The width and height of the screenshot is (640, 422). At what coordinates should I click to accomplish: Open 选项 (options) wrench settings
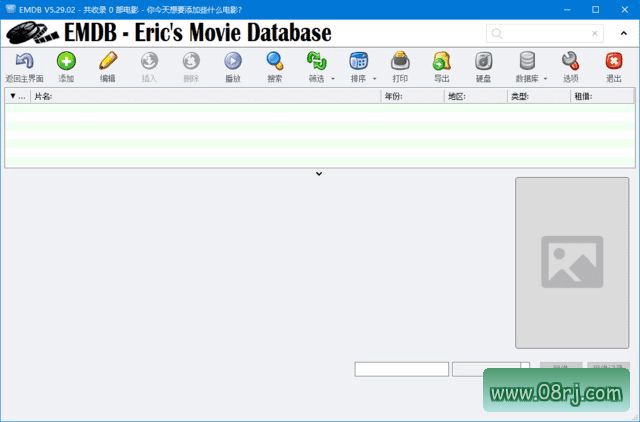coord(570,61)
